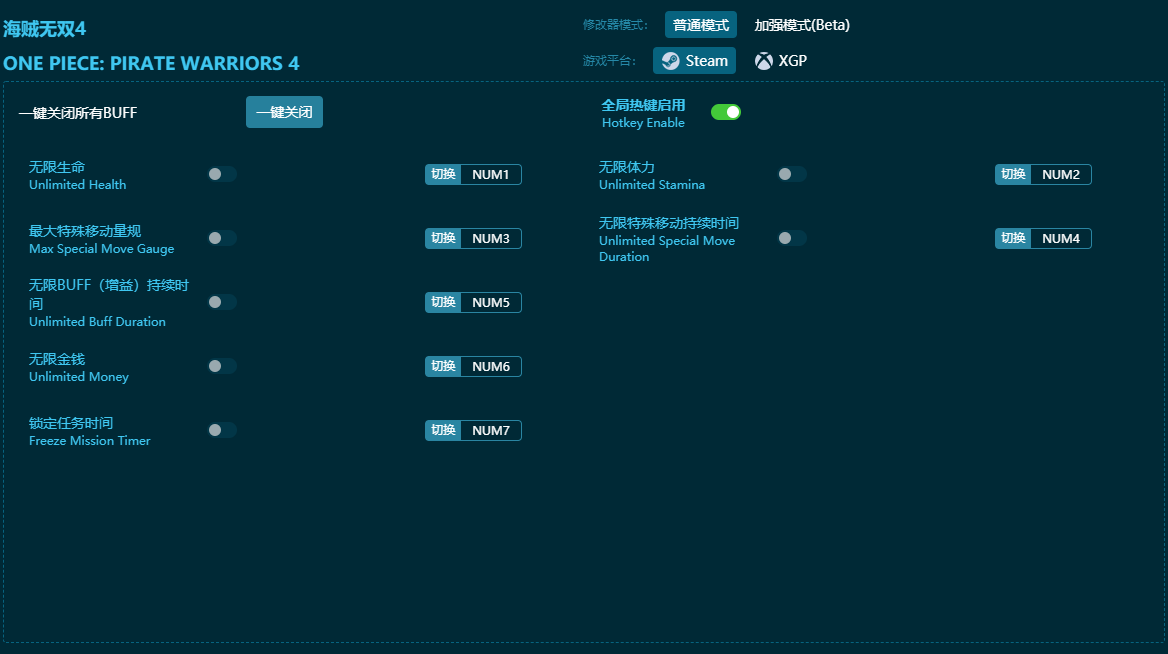Toggle Unlimited Health switch

pyautogui.click(x=221, y=174)
